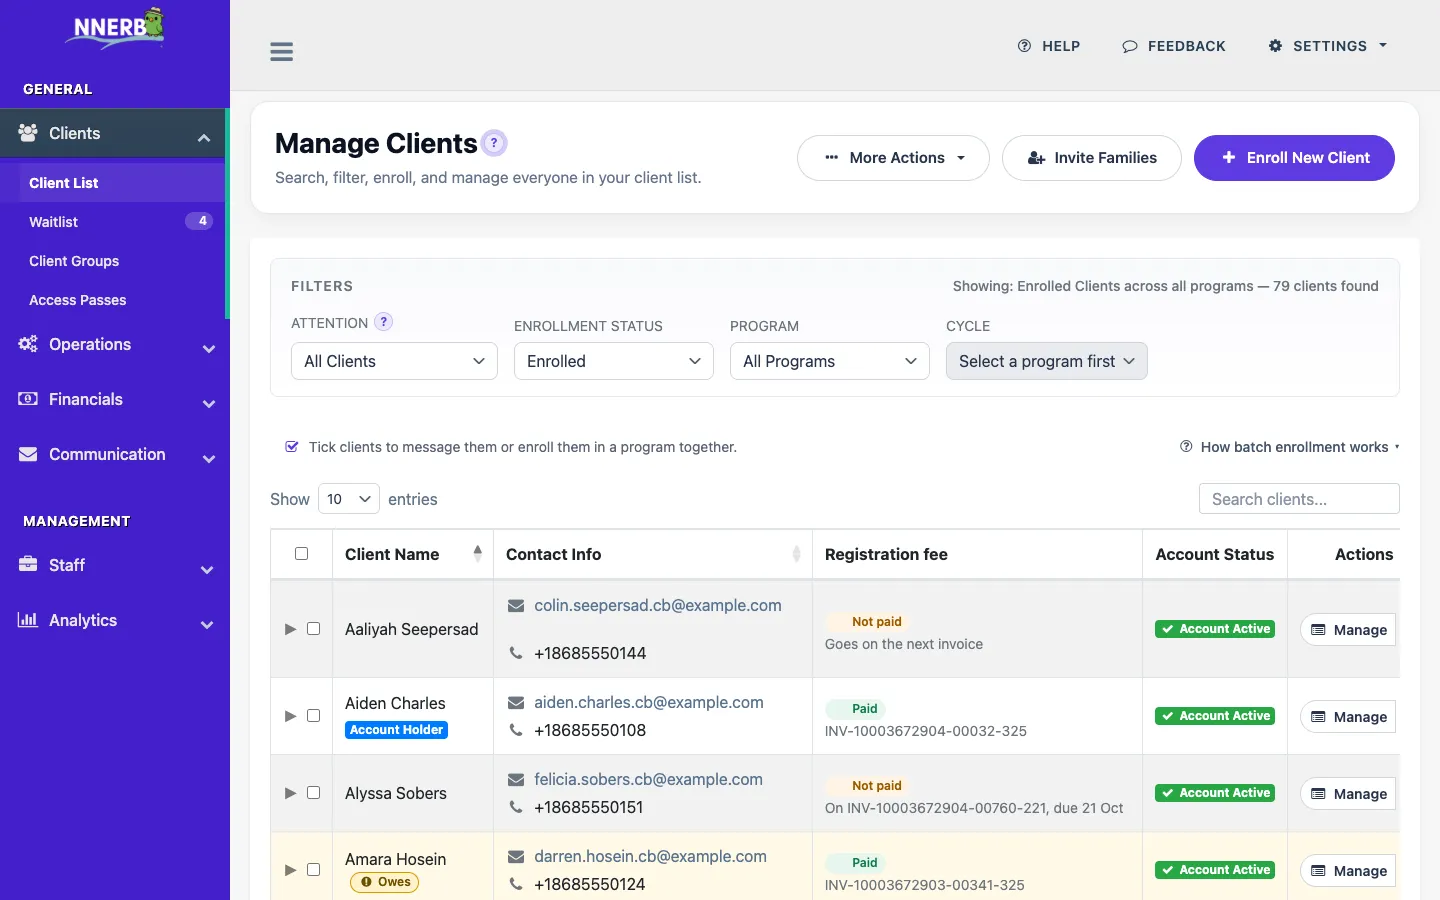1440x900 pixels.
Task: Click the envelope icon for colin.seepersad email
Action: tap(516, 606)
